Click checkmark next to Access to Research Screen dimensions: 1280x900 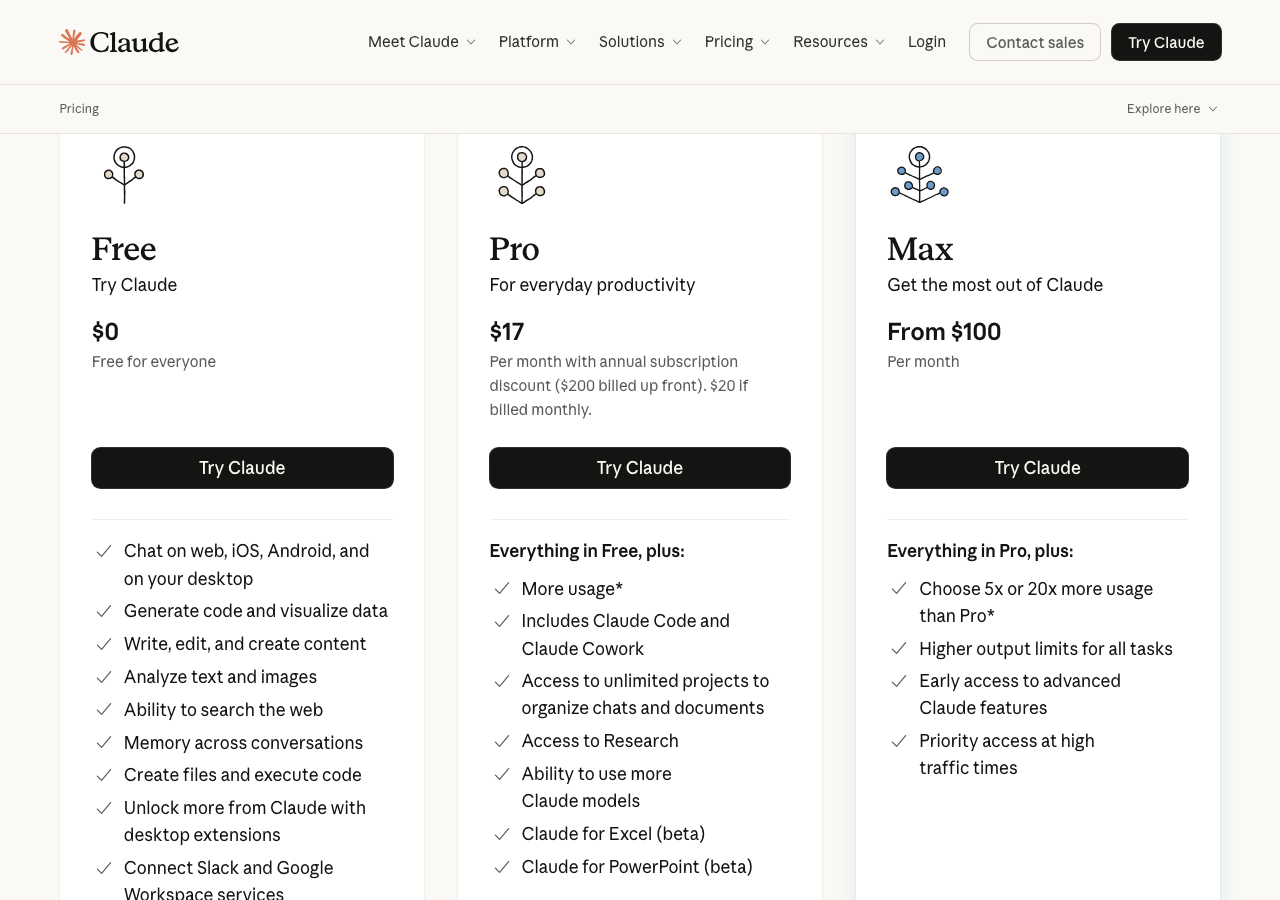(x=502, y=741)
